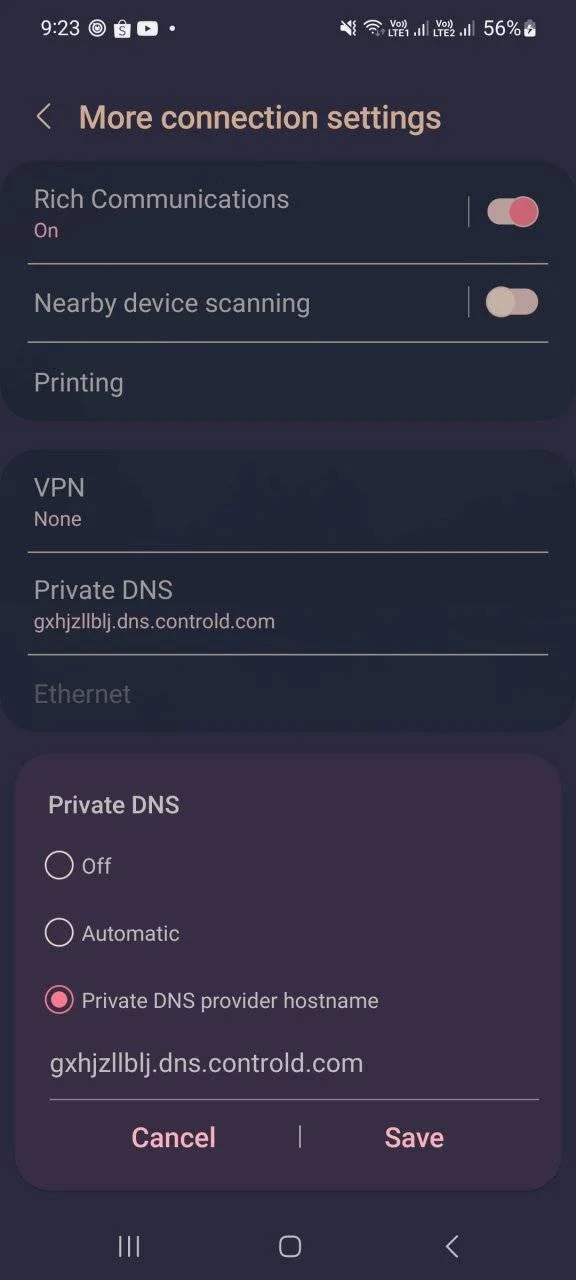Cancel the Private DNS dialog
576x1280 pixels.
click(173, 1137)
